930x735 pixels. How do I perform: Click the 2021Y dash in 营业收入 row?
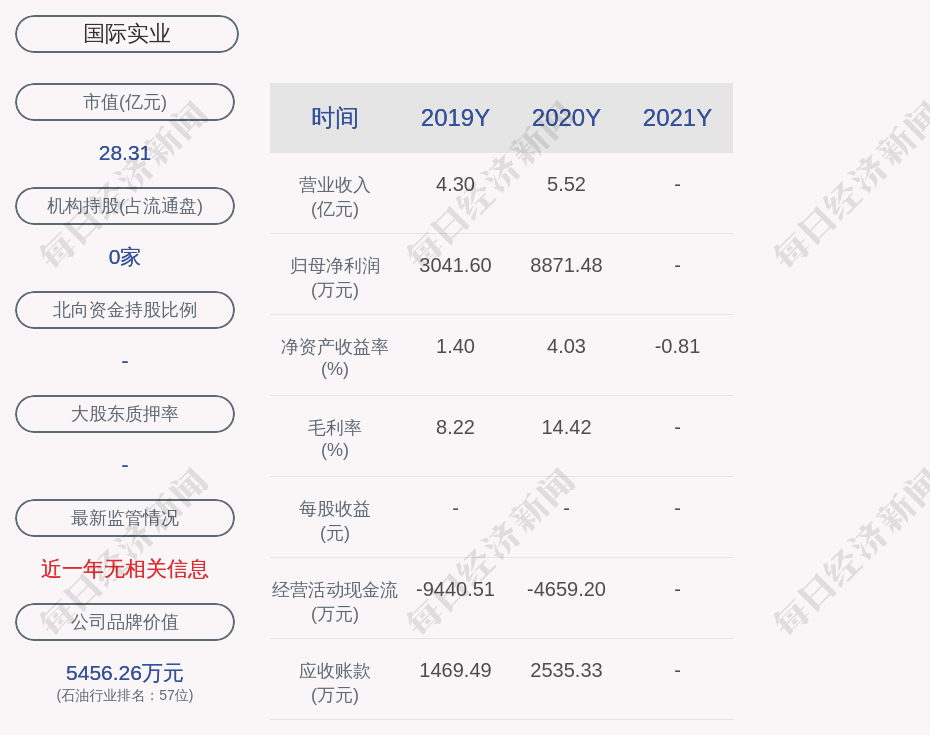(x=677, y=184)
